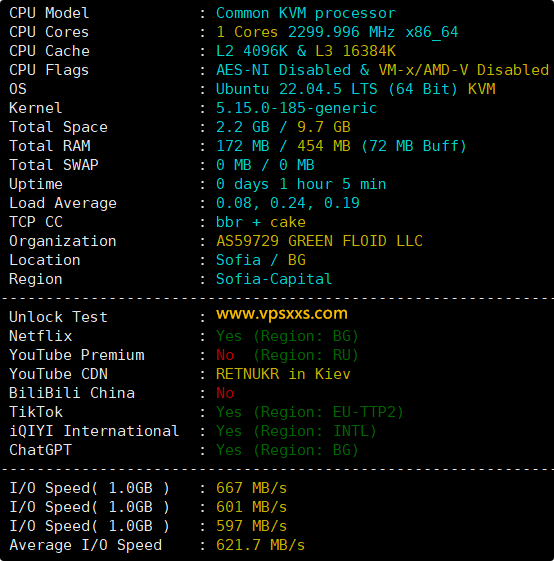This screenshot has width=554, height=561.
Task: Click the 'YouTube CDN' label
Action: 58,374
